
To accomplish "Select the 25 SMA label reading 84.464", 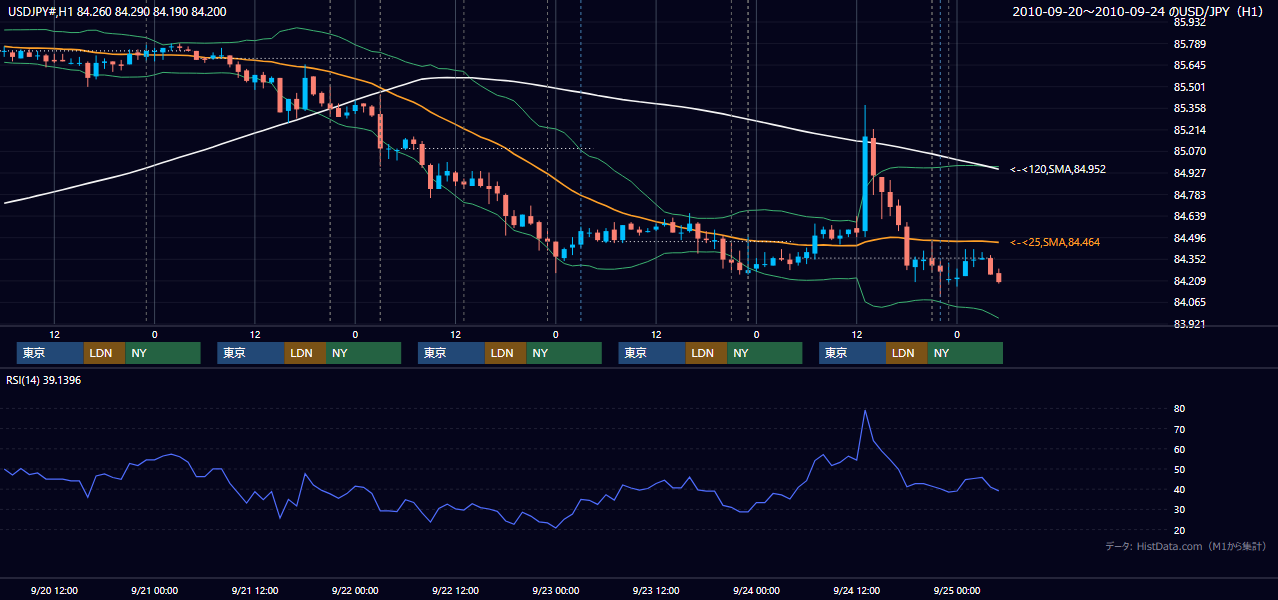I will point(1055,242).
